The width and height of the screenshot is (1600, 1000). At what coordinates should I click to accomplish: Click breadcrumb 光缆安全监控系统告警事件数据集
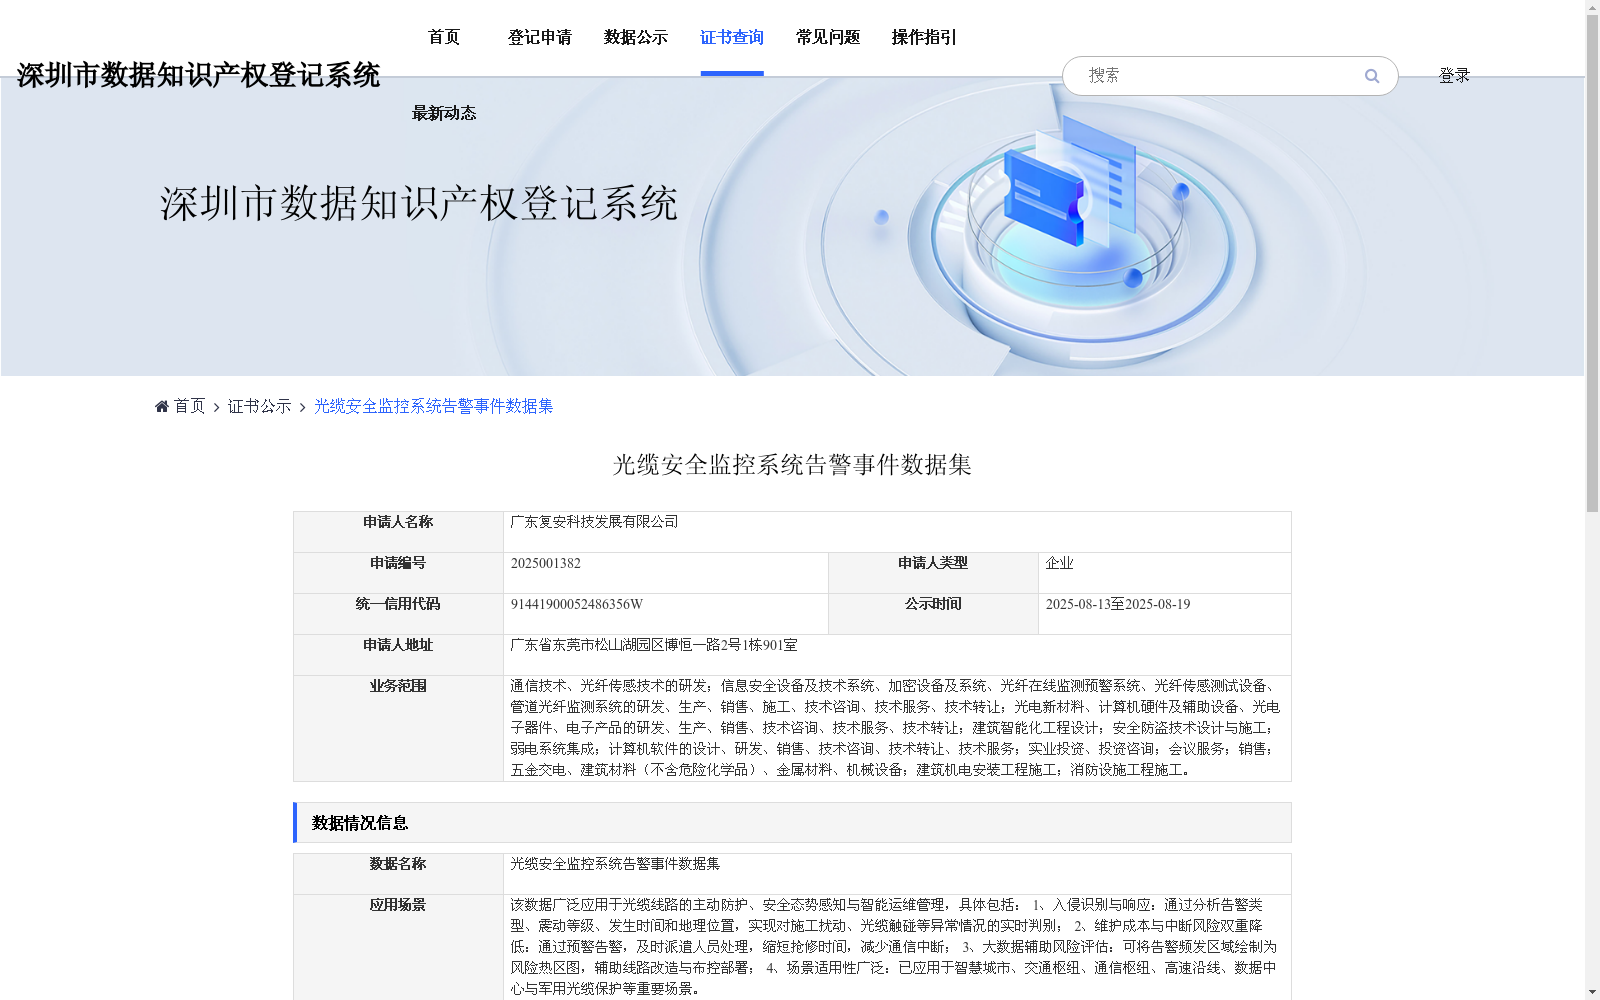click(x=434, y=406)
